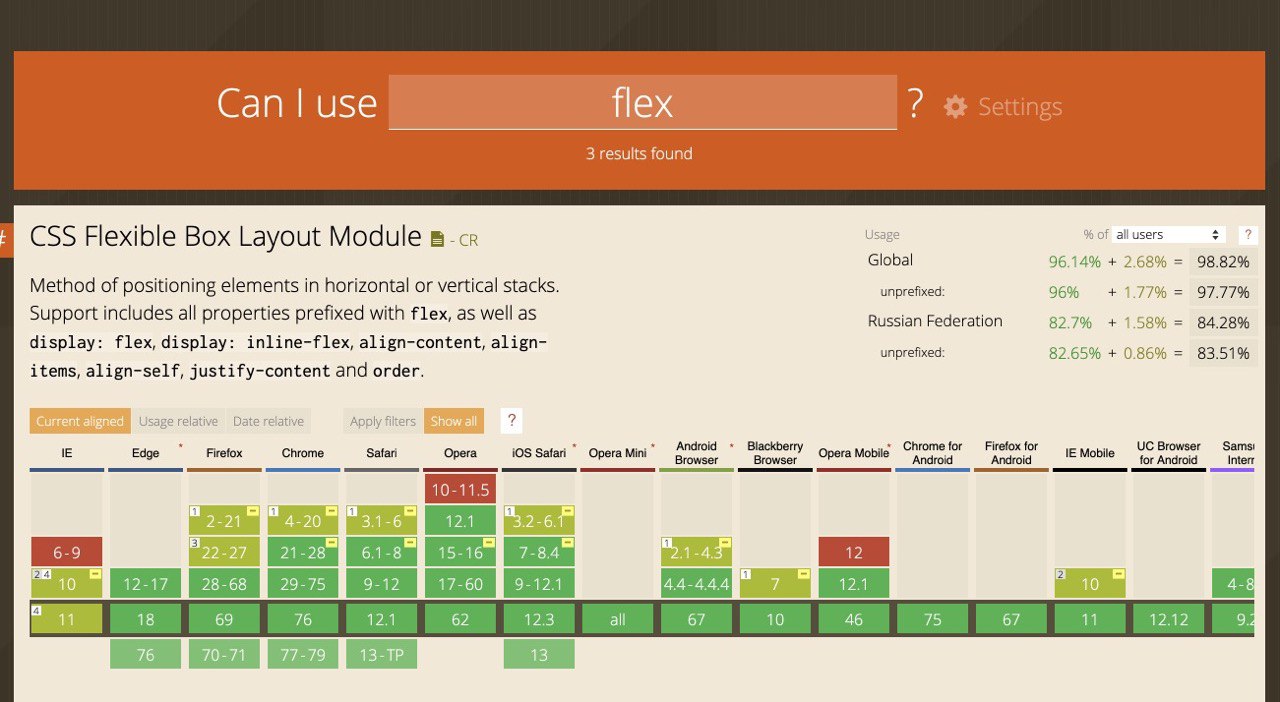Click Android Browser 4.4-4.4.4 cell
This screenshot has height=702, width=1280.
click(696, 583)
